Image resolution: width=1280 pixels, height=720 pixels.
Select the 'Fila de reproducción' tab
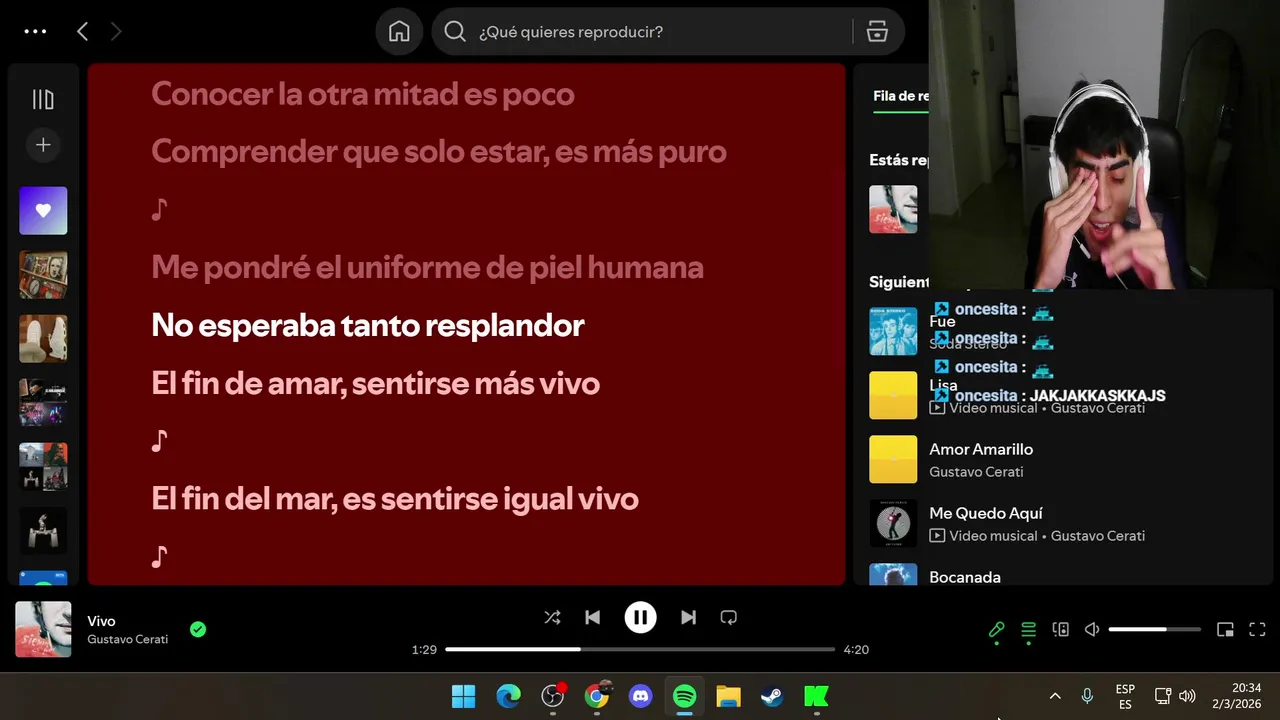coord(900,96)
